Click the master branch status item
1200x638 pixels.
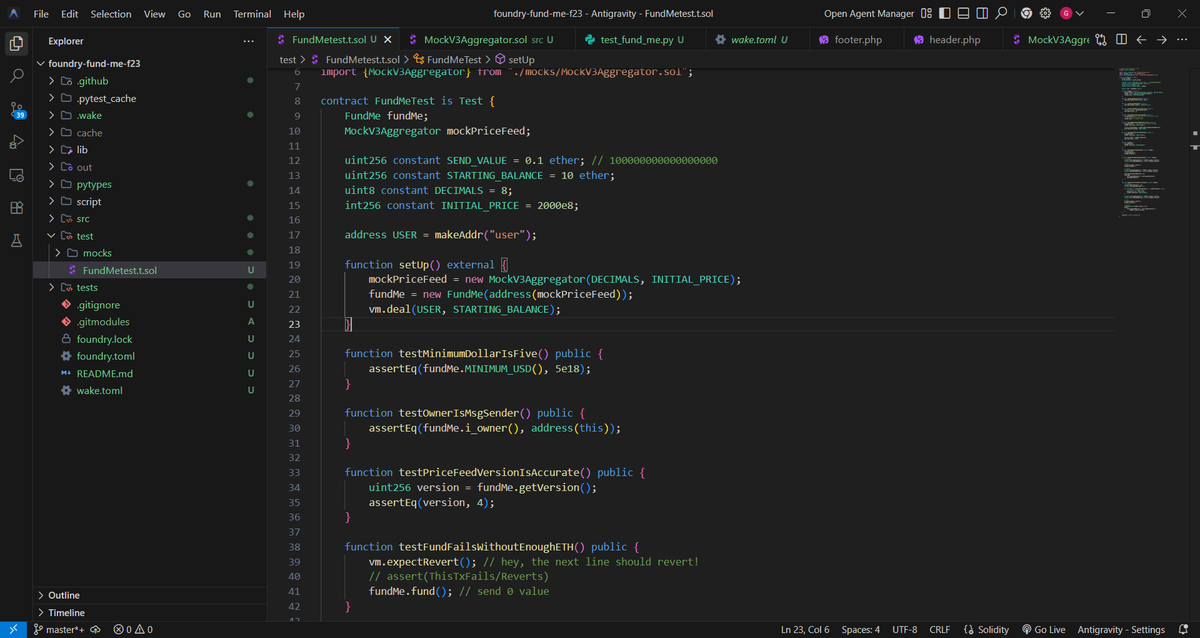58,629
